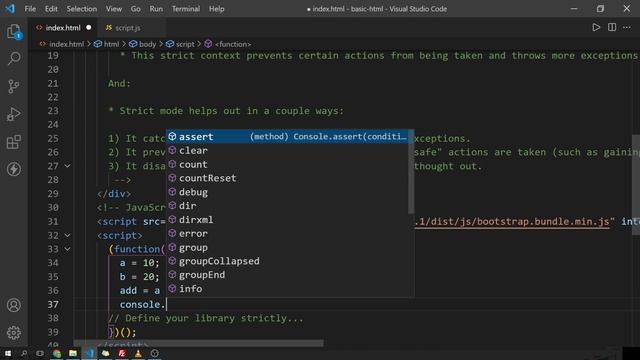The image size is (640, 360).
Task: Click the 'a = 10;' code on line 34
Action: click(140, 263)
